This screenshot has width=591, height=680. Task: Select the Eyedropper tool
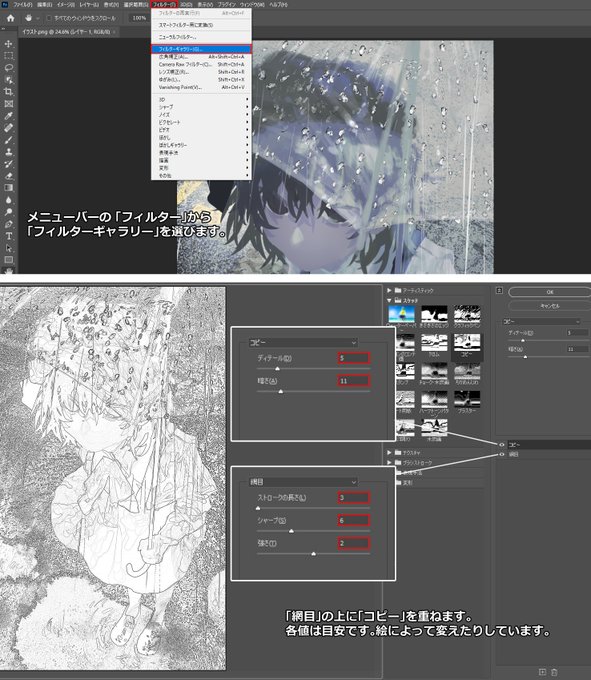coord(8,116)
